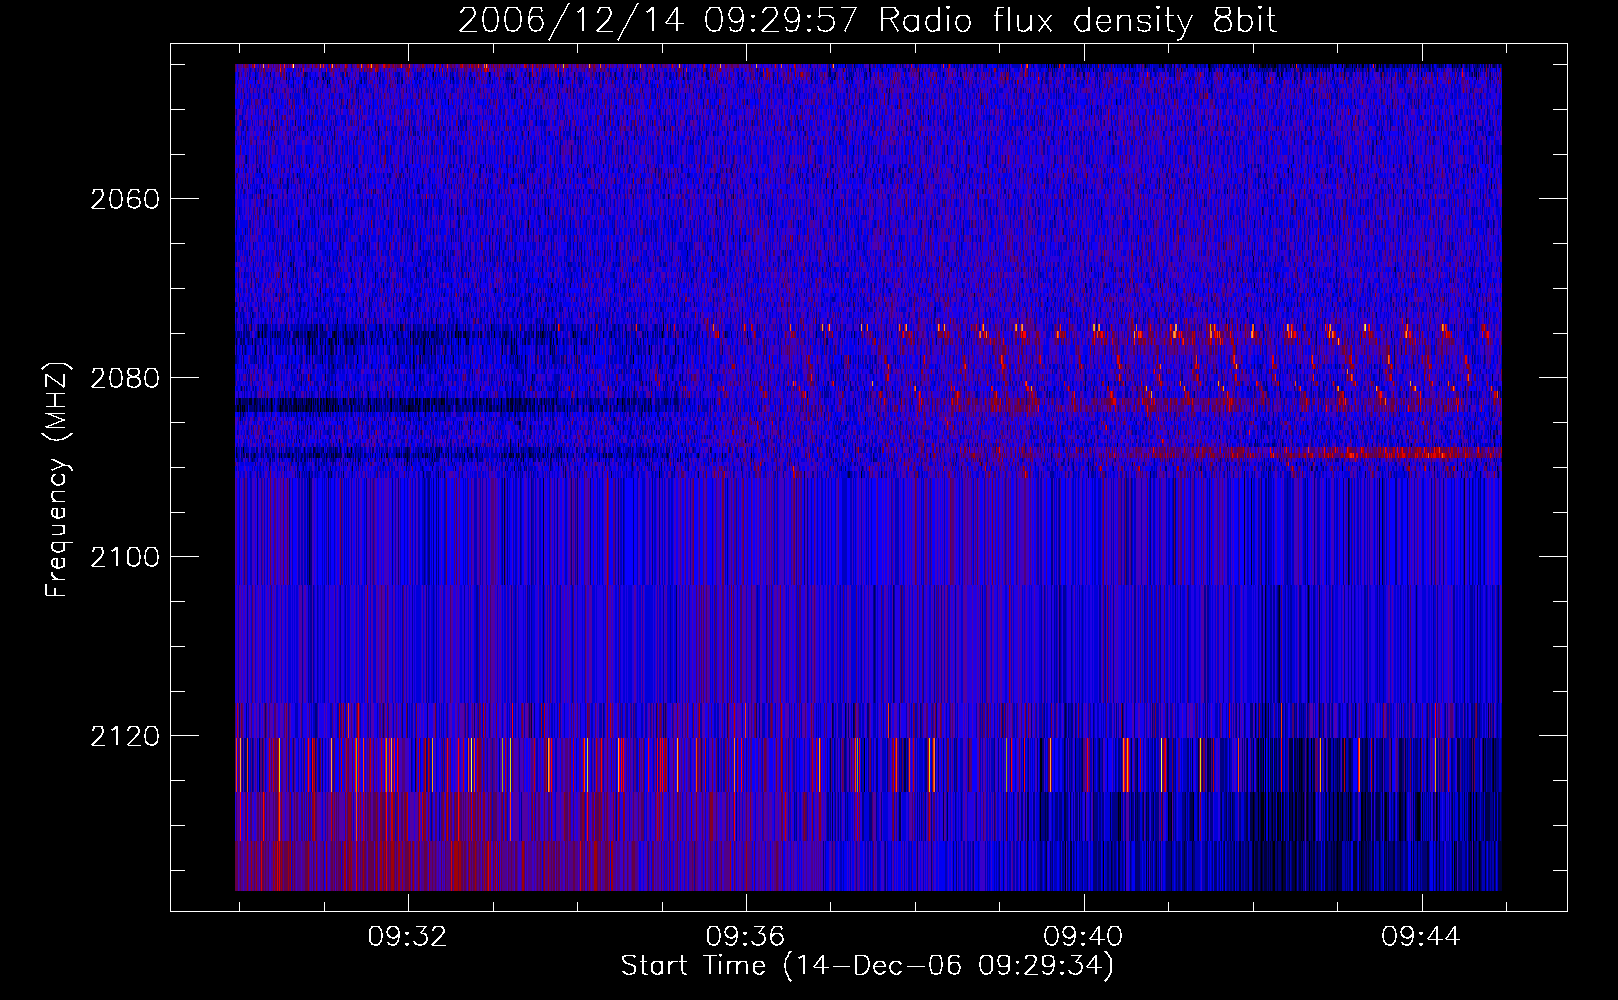The width and height of the screenshot is (1618, 1000).
Task: Click the 2120 frequency tick label
Action: [125, 736]
